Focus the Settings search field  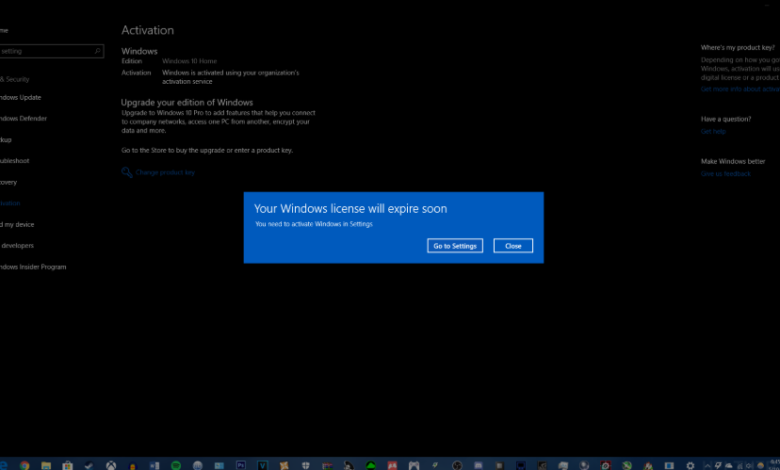pos(51,51)
